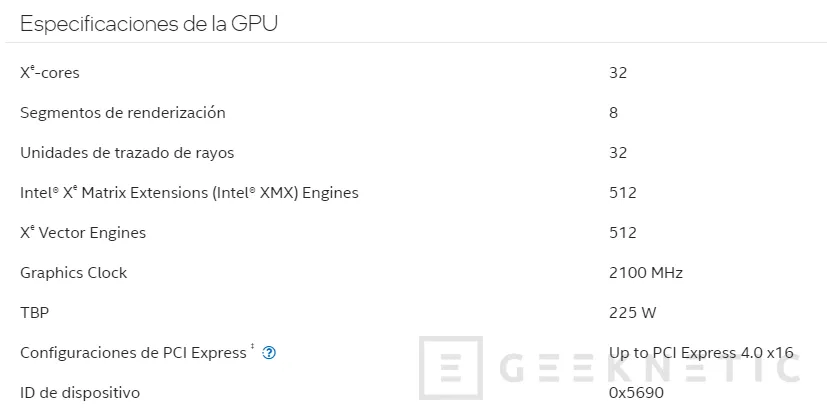Click the PCI Express help question-mark icon

tap(269, 353)
